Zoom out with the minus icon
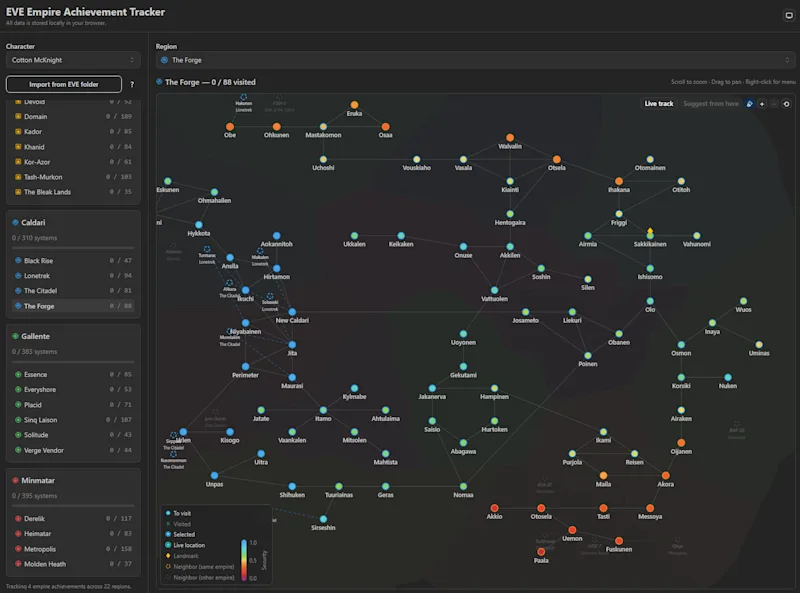Screen dimensions: 800x593 tap(774, 104)
